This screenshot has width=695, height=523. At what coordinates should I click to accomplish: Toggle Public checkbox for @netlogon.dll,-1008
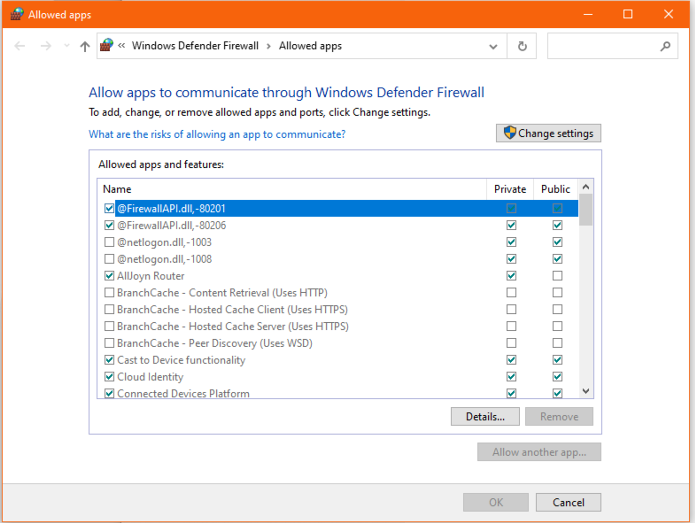[x=557, y=259]
